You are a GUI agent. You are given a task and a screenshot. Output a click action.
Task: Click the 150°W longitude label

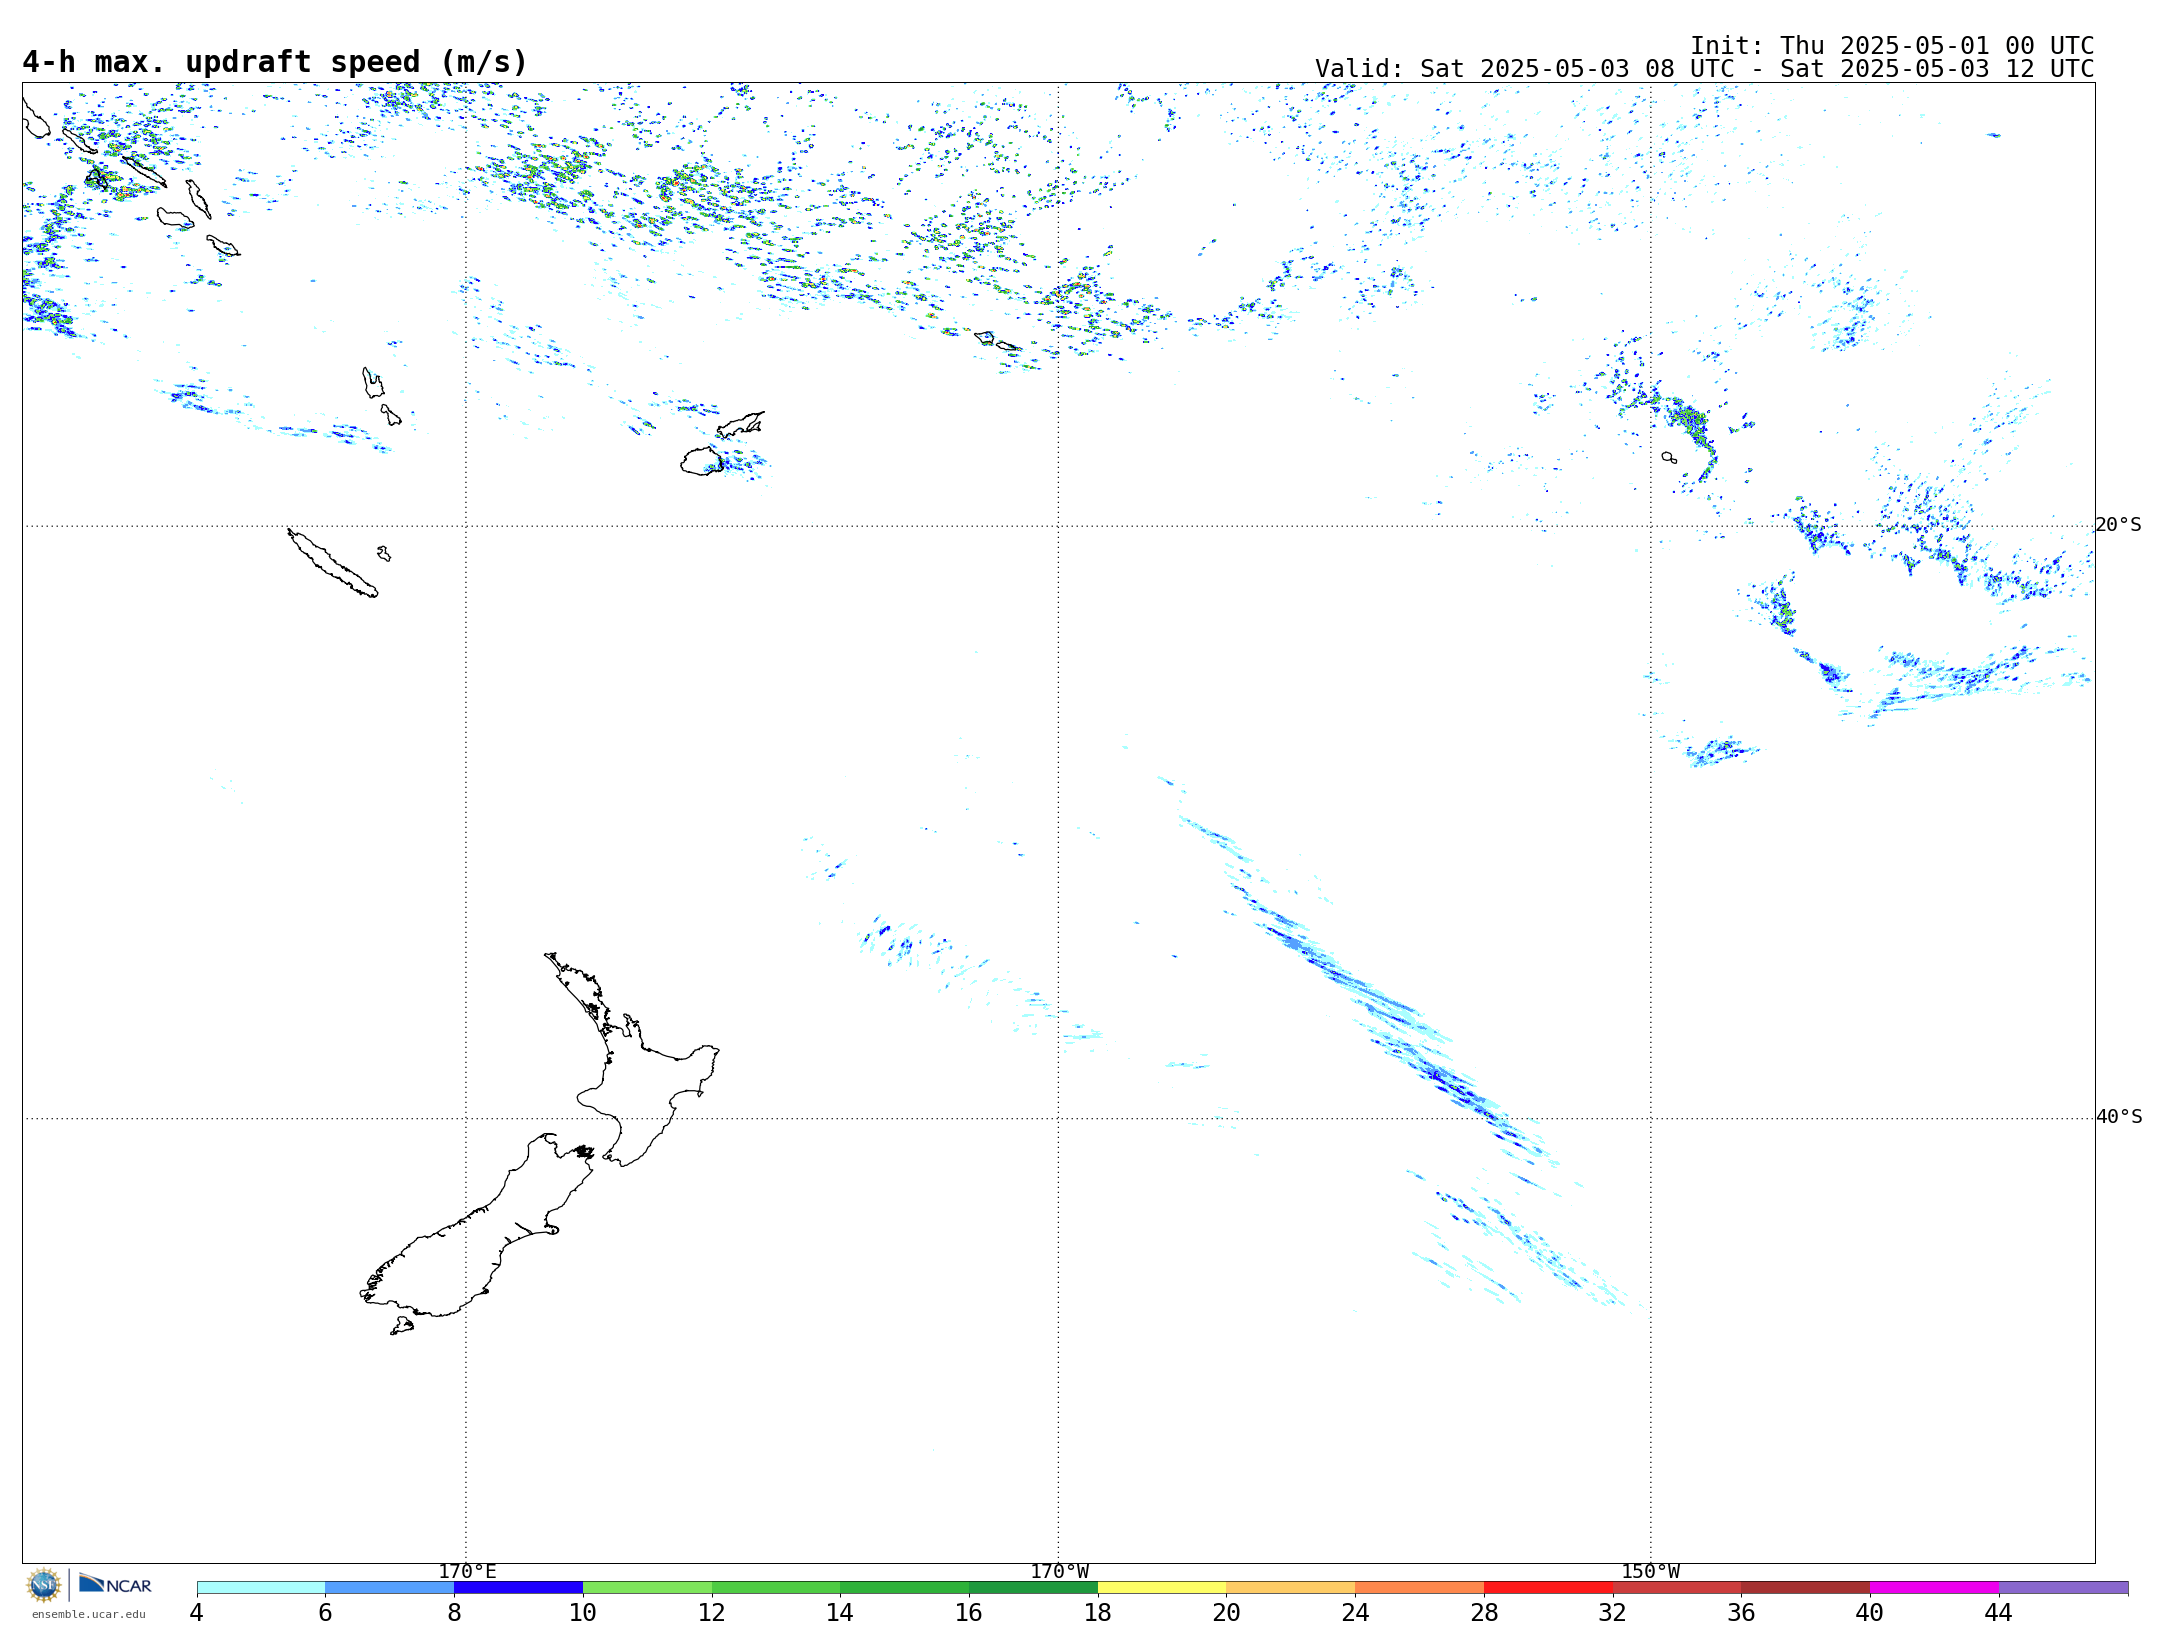[x=1650, y=1571]
